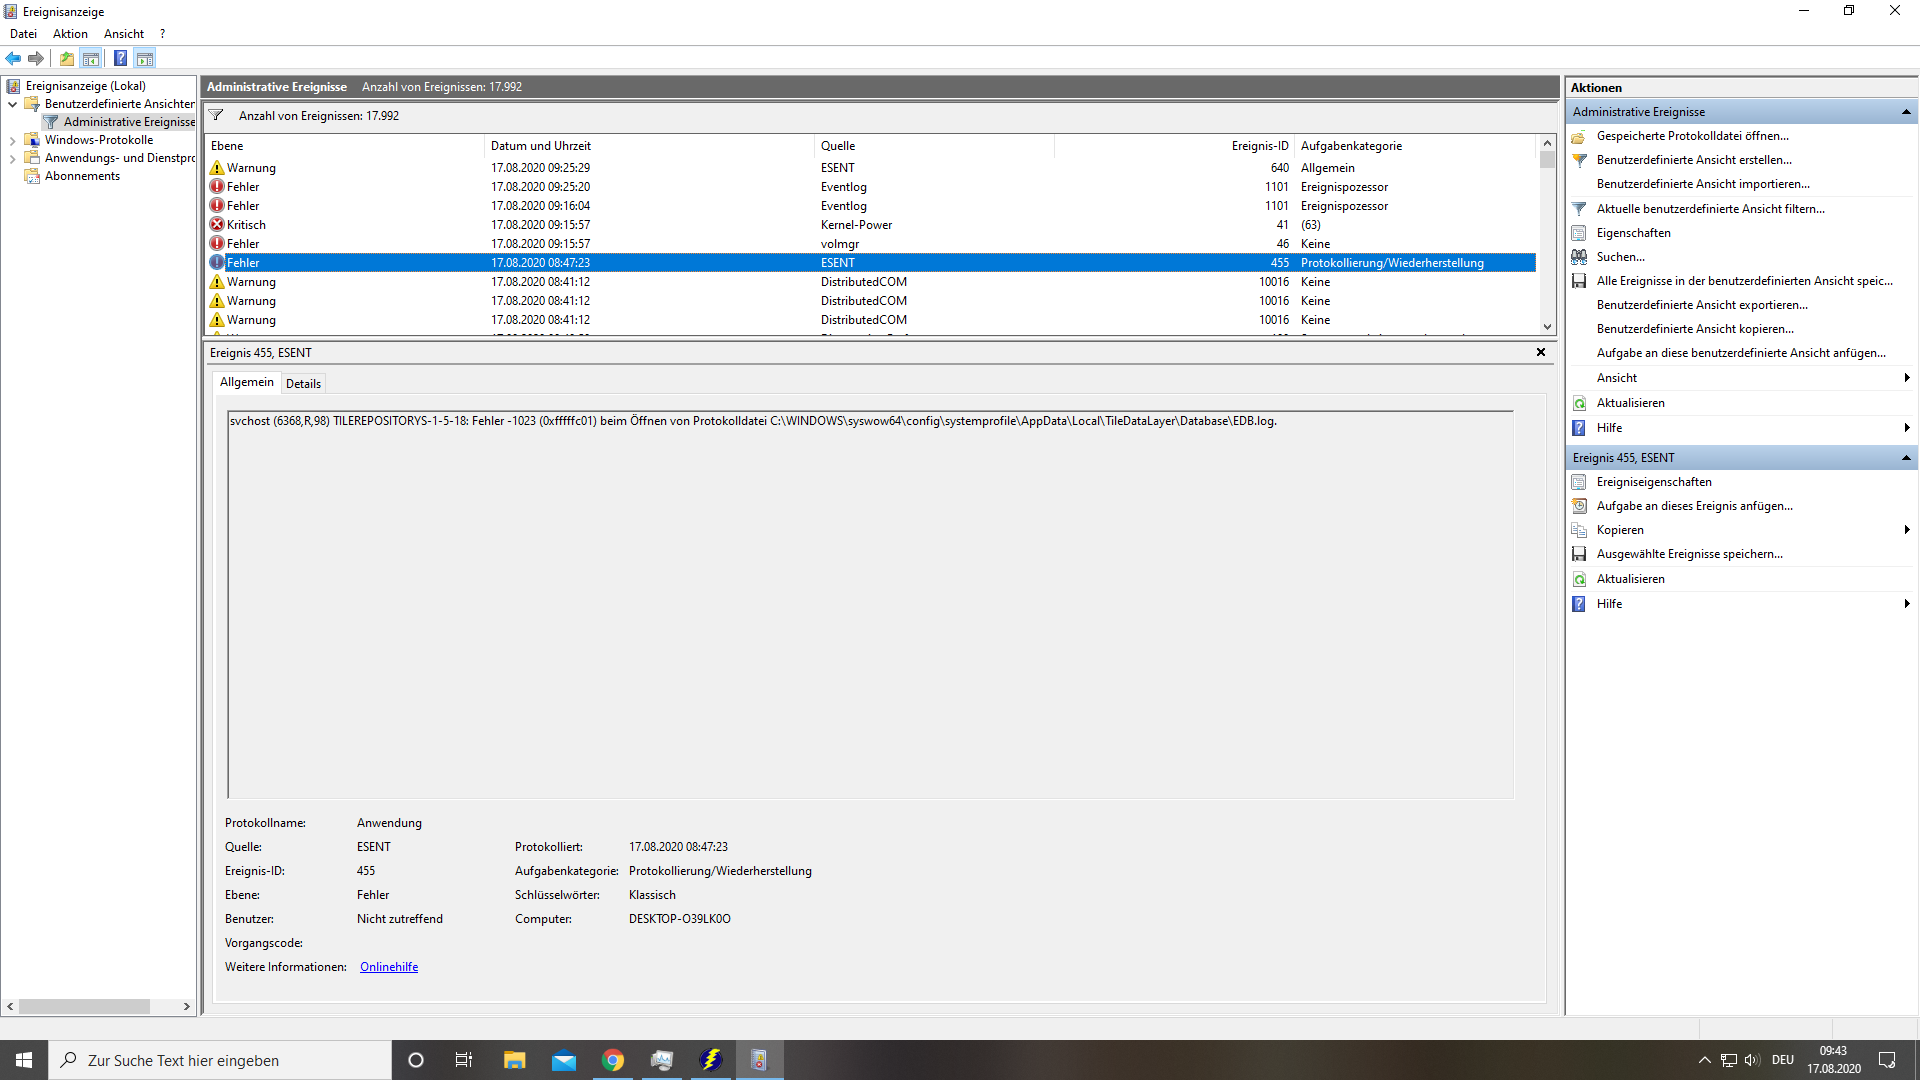Click the Ereignis-ID column header
Viewport: 1920px width, 1080px height.
pyautogui.click(x=1259, y=146)
